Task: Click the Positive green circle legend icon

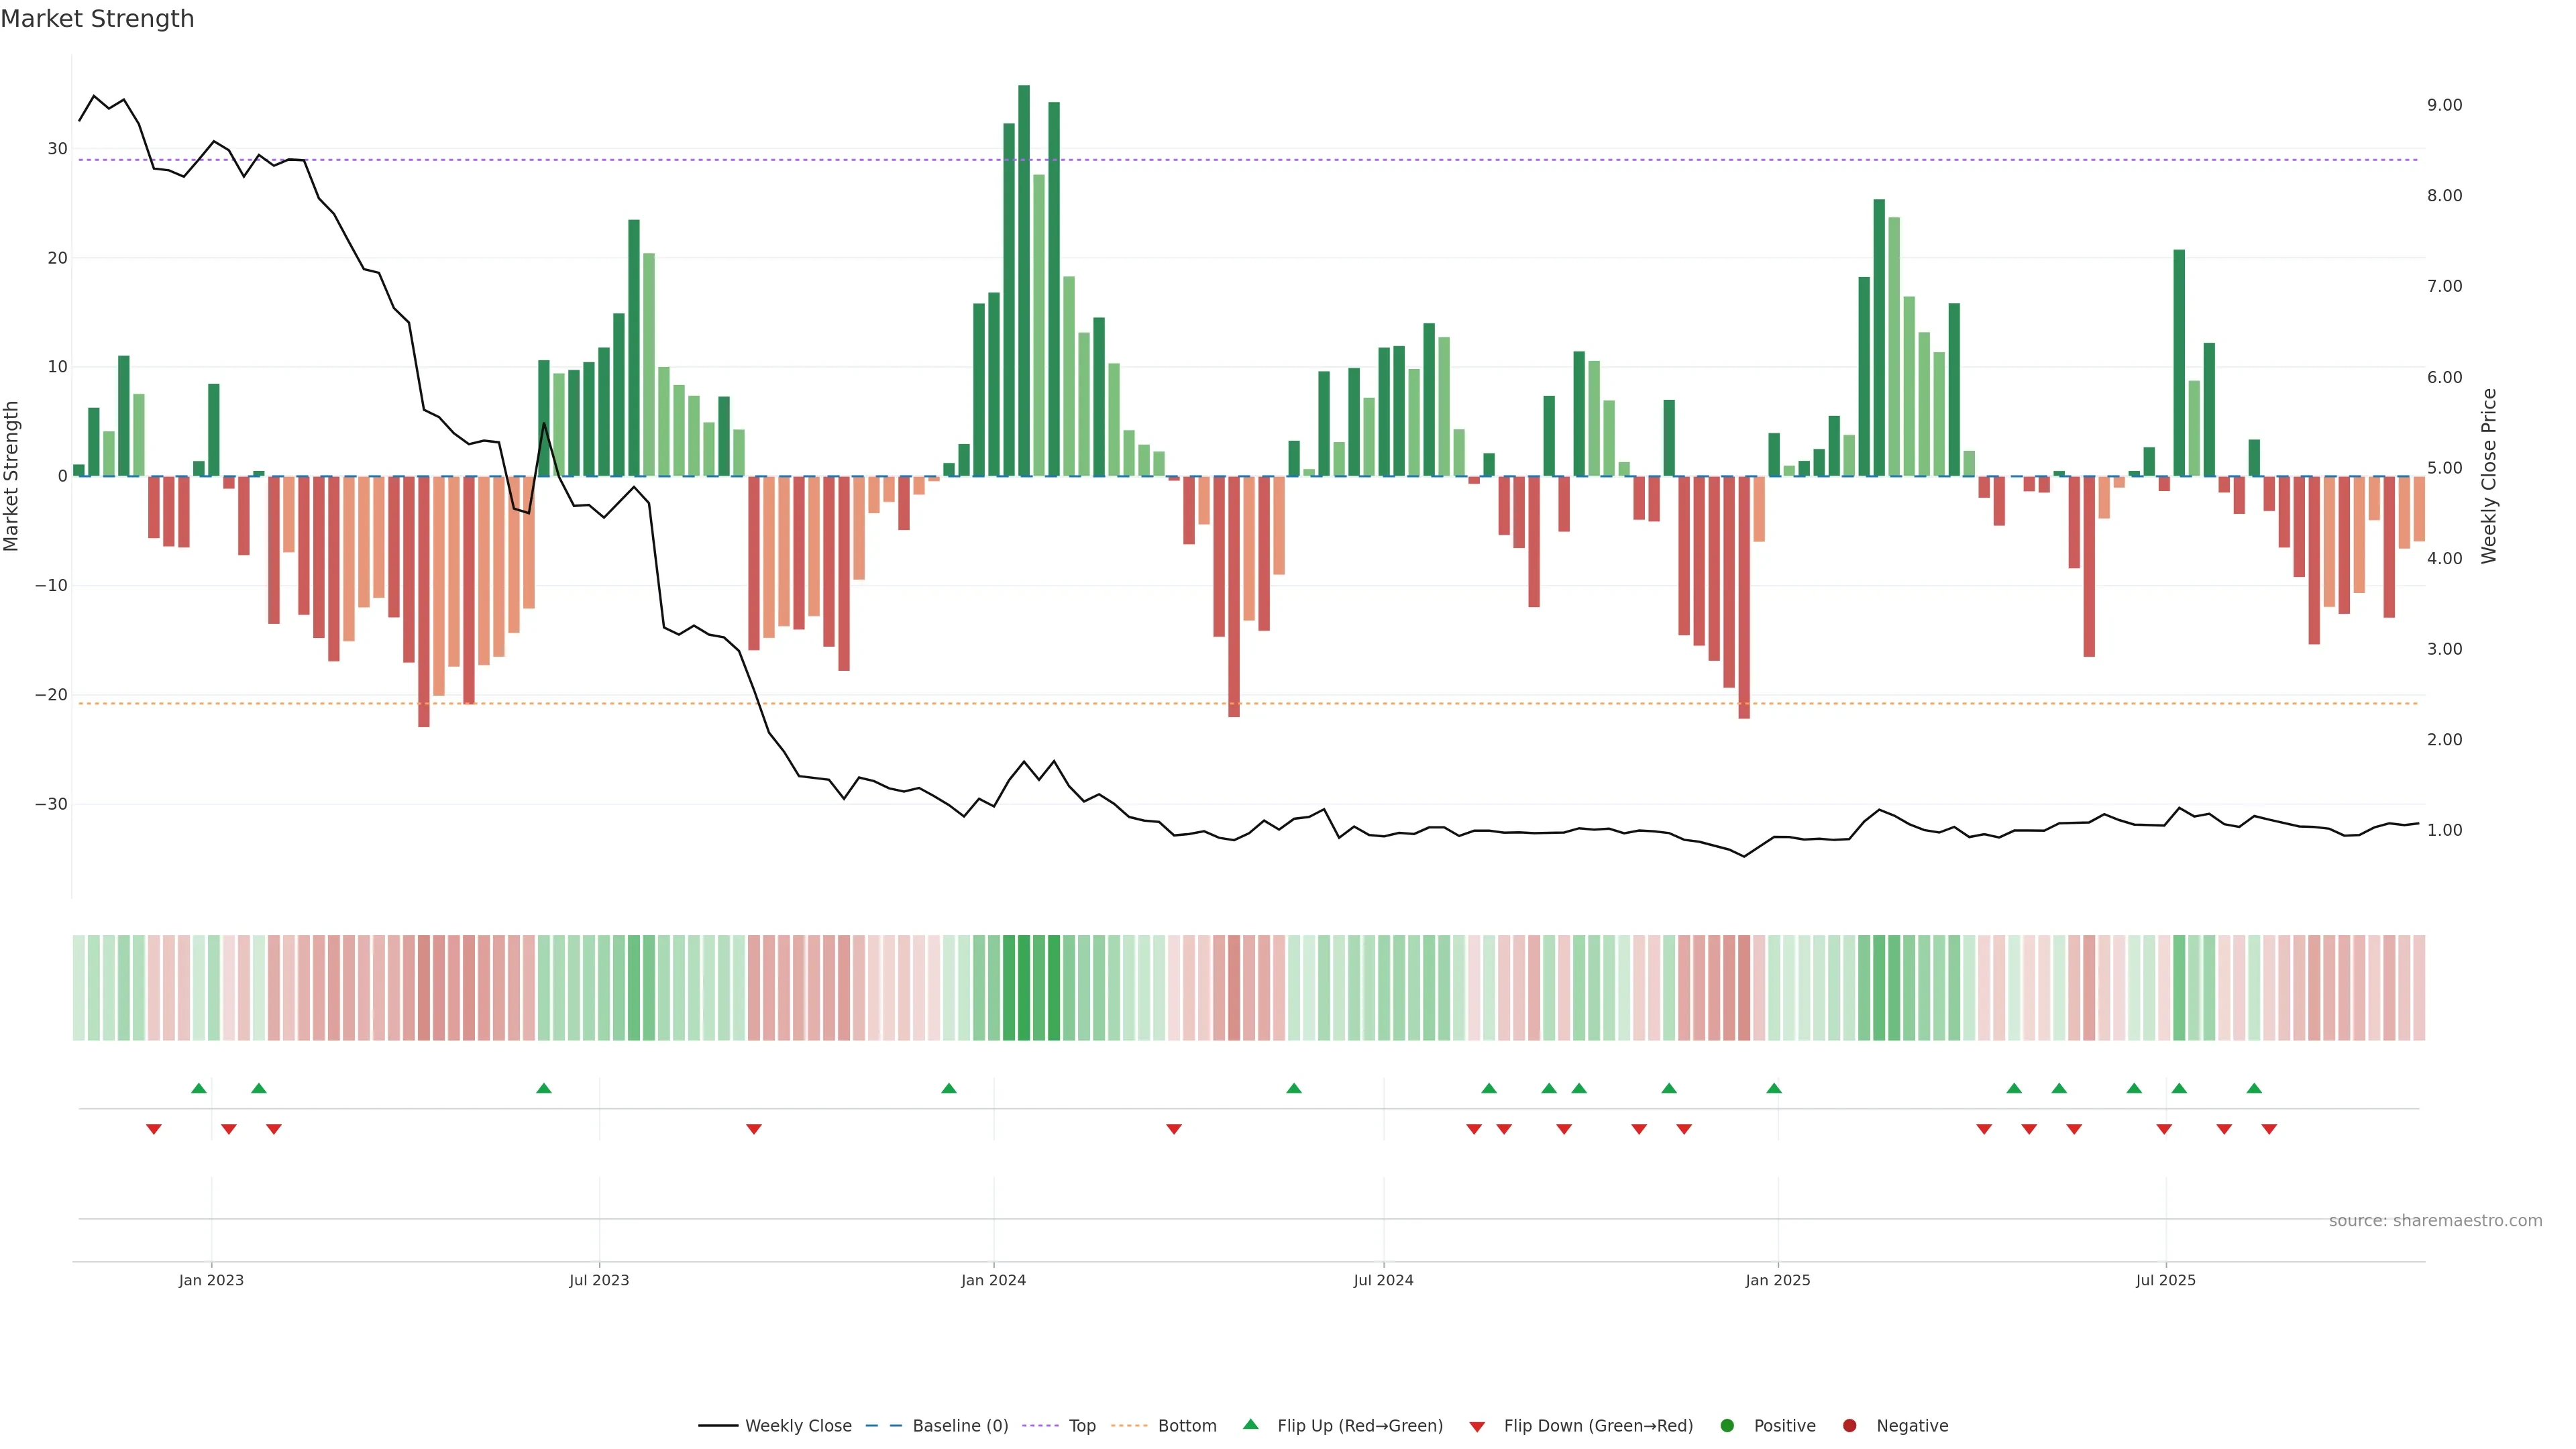Action: (x=1727, y=1426)
